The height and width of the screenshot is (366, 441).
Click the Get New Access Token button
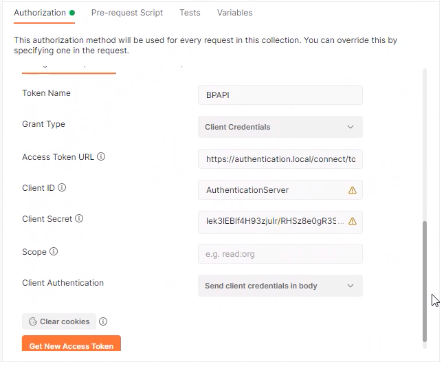(71, 344)
